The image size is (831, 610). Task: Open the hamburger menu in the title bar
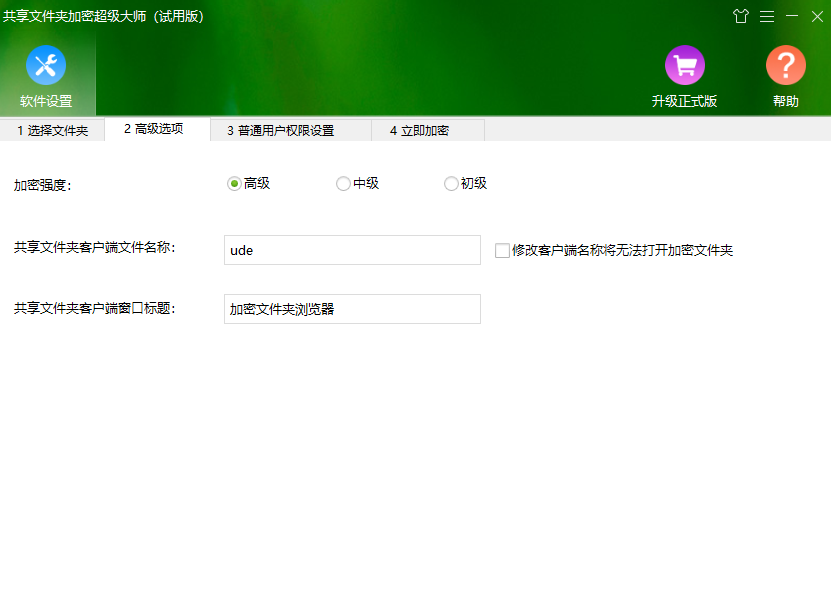click(x=768, y=16)
